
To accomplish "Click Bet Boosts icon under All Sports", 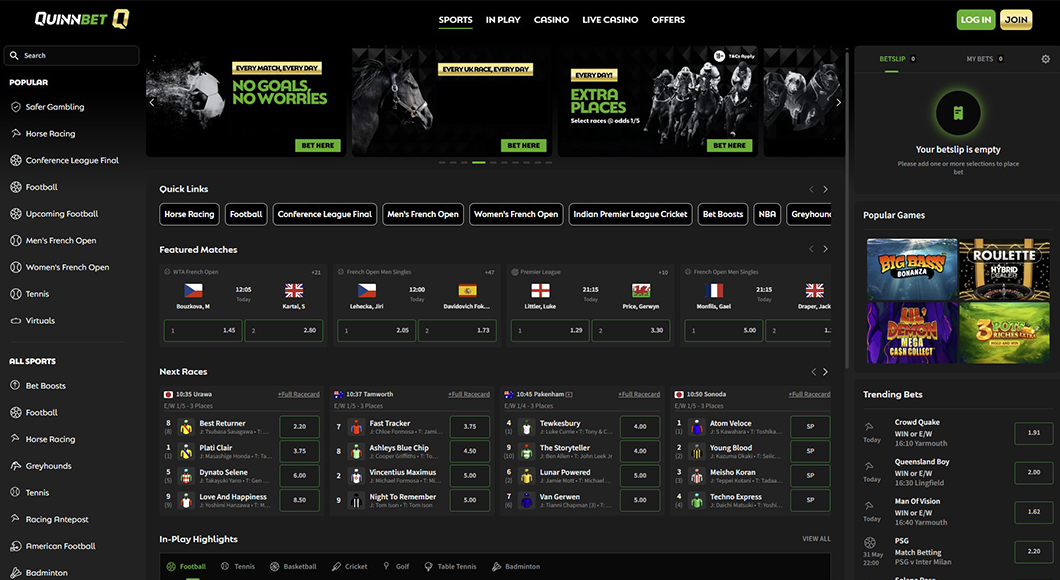I will click(16, 385).
